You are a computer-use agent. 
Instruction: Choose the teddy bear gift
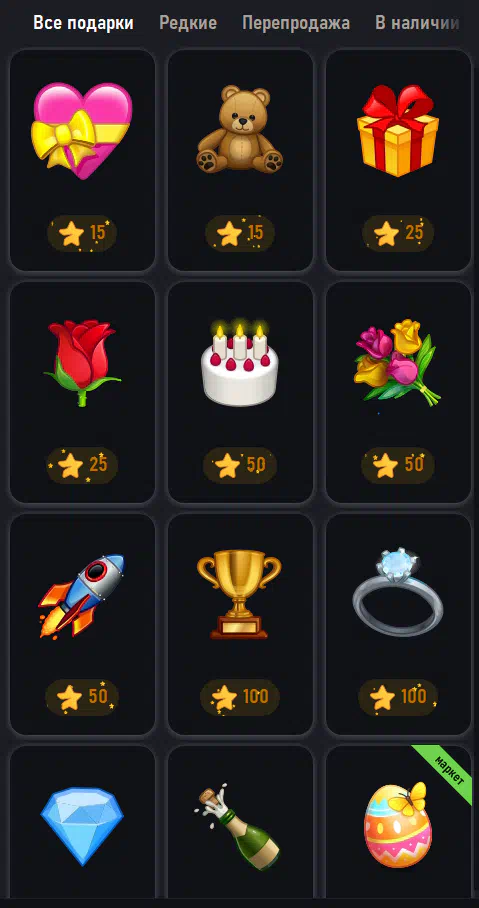pos(240,129)
